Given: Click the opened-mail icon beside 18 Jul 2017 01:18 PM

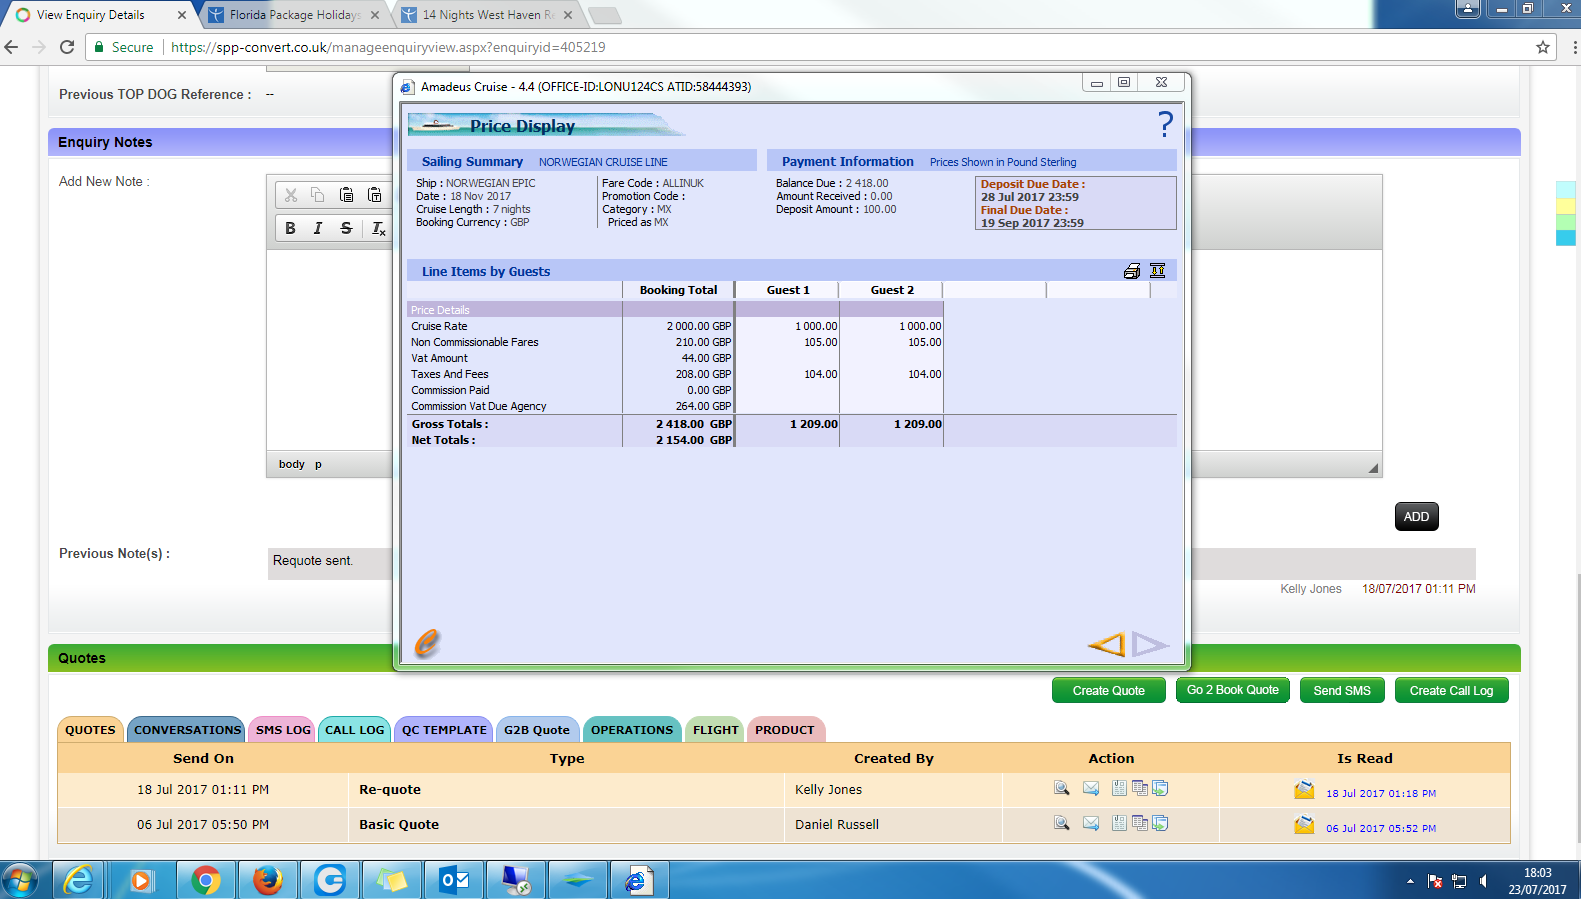Looking at the screenshot, I should (x=1304, y=790).
